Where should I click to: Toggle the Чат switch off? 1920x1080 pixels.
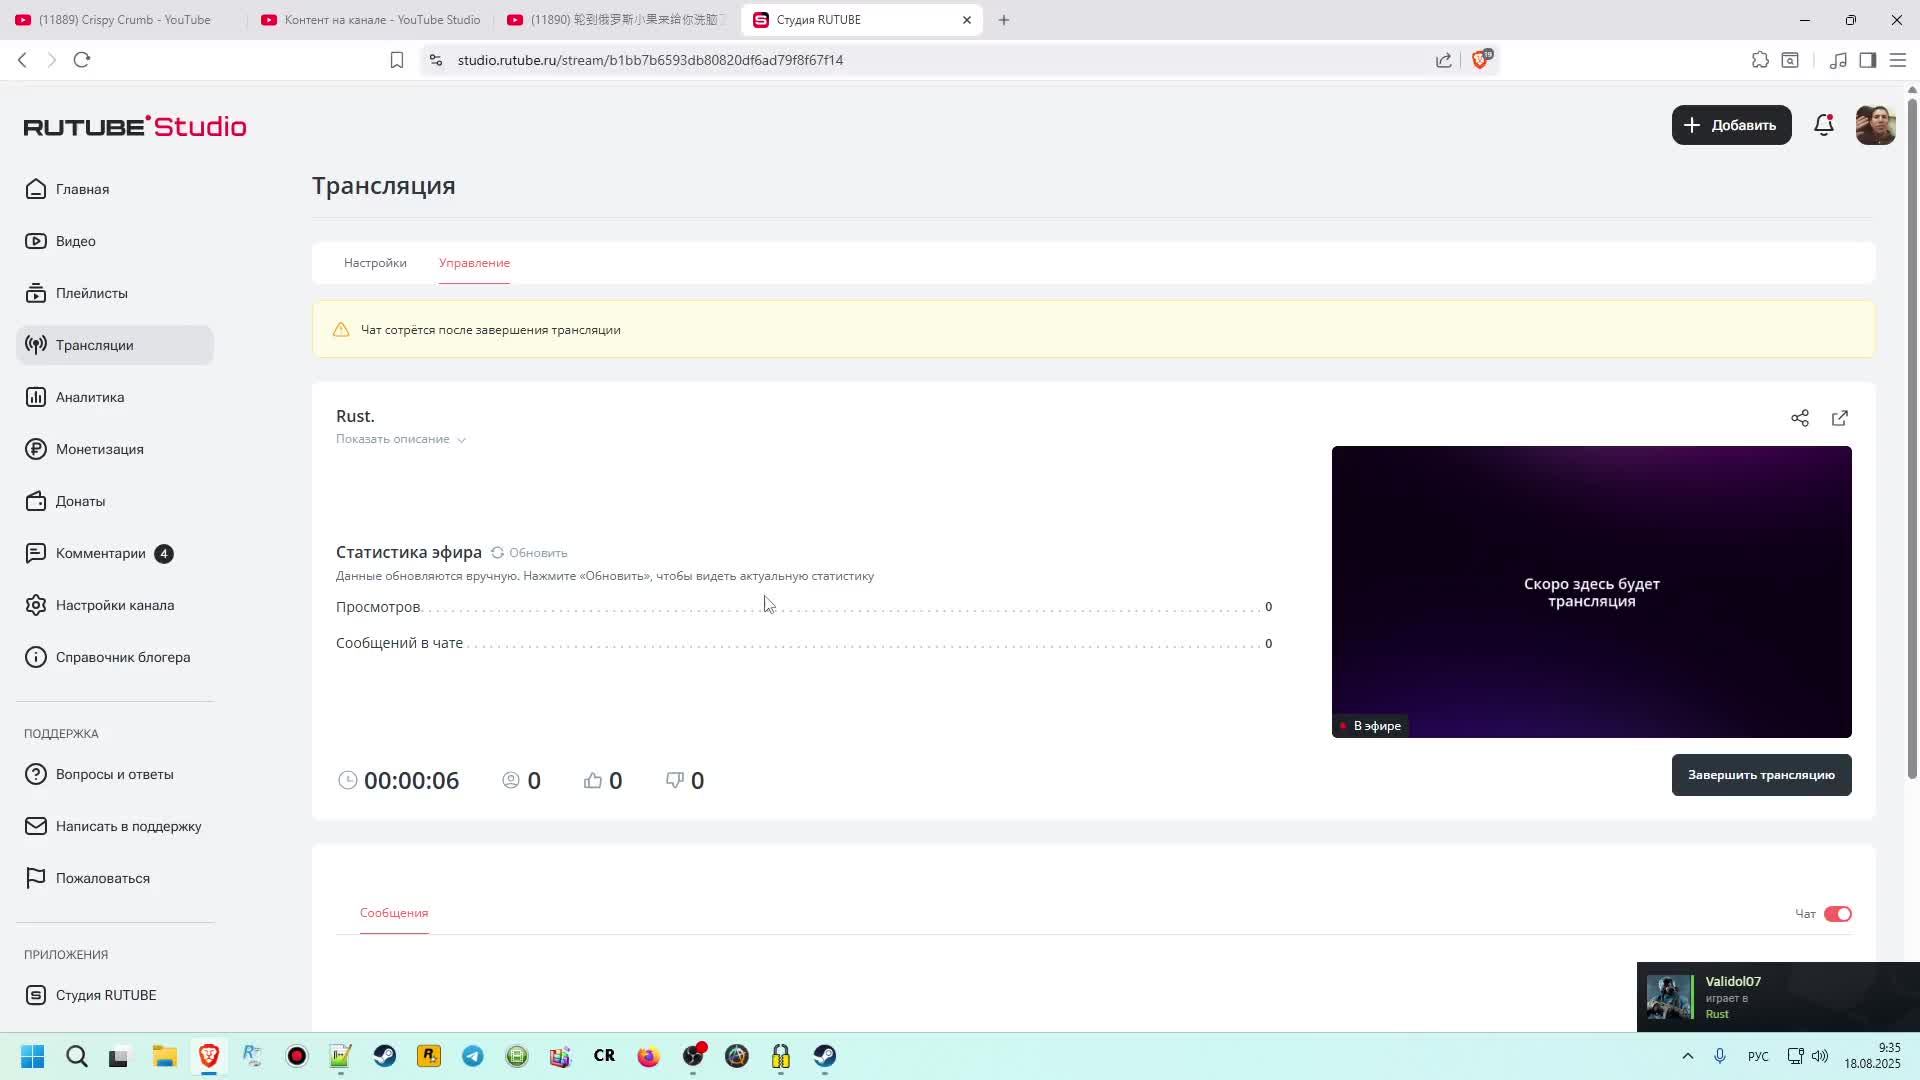(x=1837, y=914)
